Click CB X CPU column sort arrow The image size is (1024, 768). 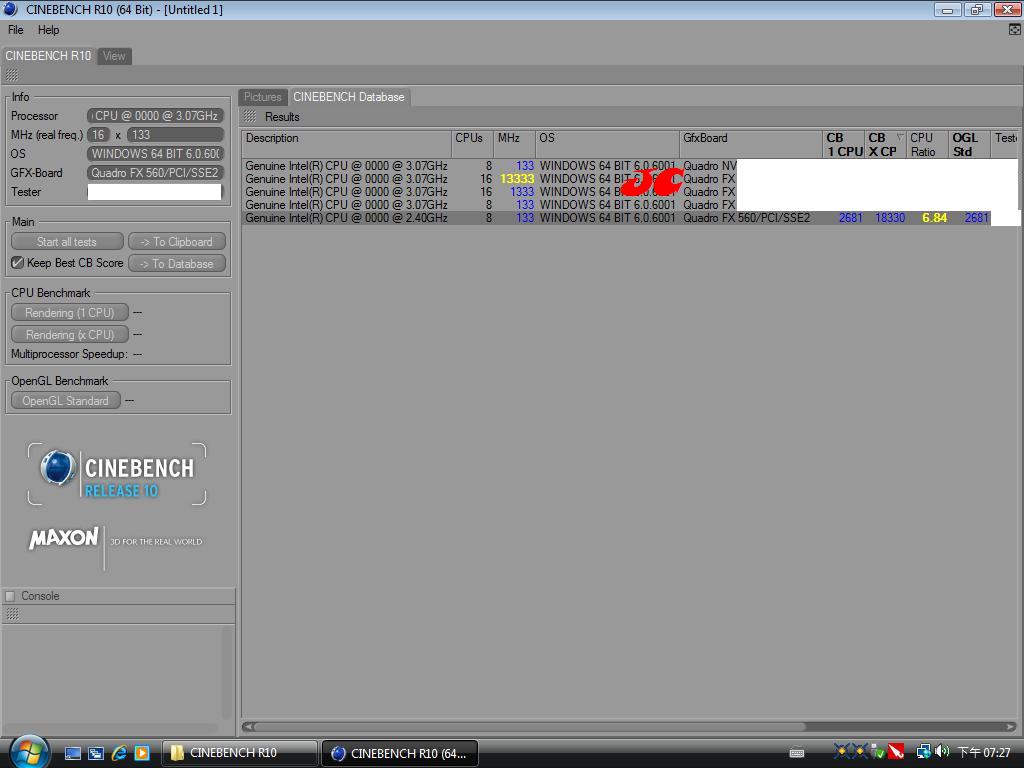coord(900,137)
